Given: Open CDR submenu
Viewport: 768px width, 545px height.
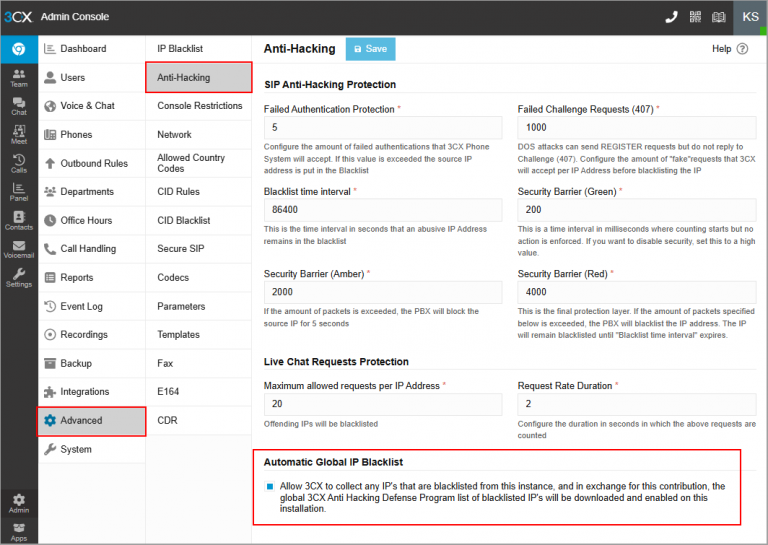Looking at the screenshot, I should coord(198,421).
